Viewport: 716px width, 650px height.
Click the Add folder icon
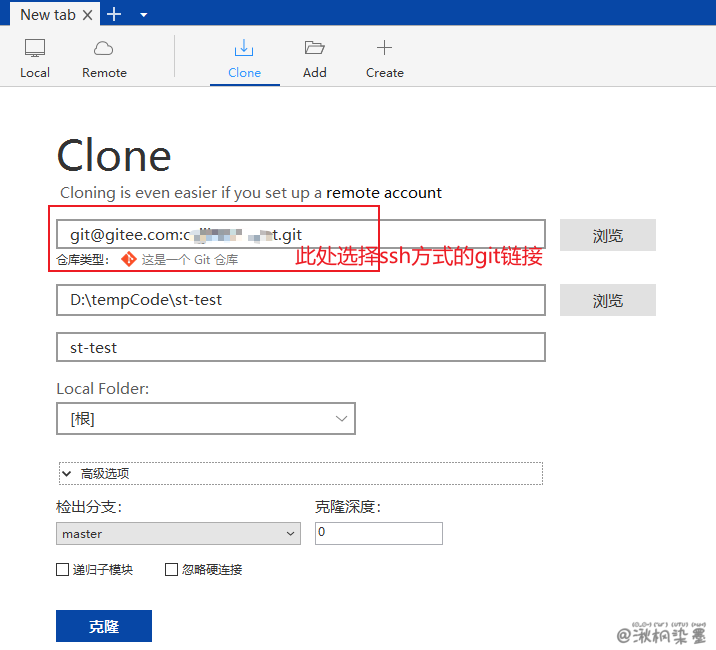point(315,58)
